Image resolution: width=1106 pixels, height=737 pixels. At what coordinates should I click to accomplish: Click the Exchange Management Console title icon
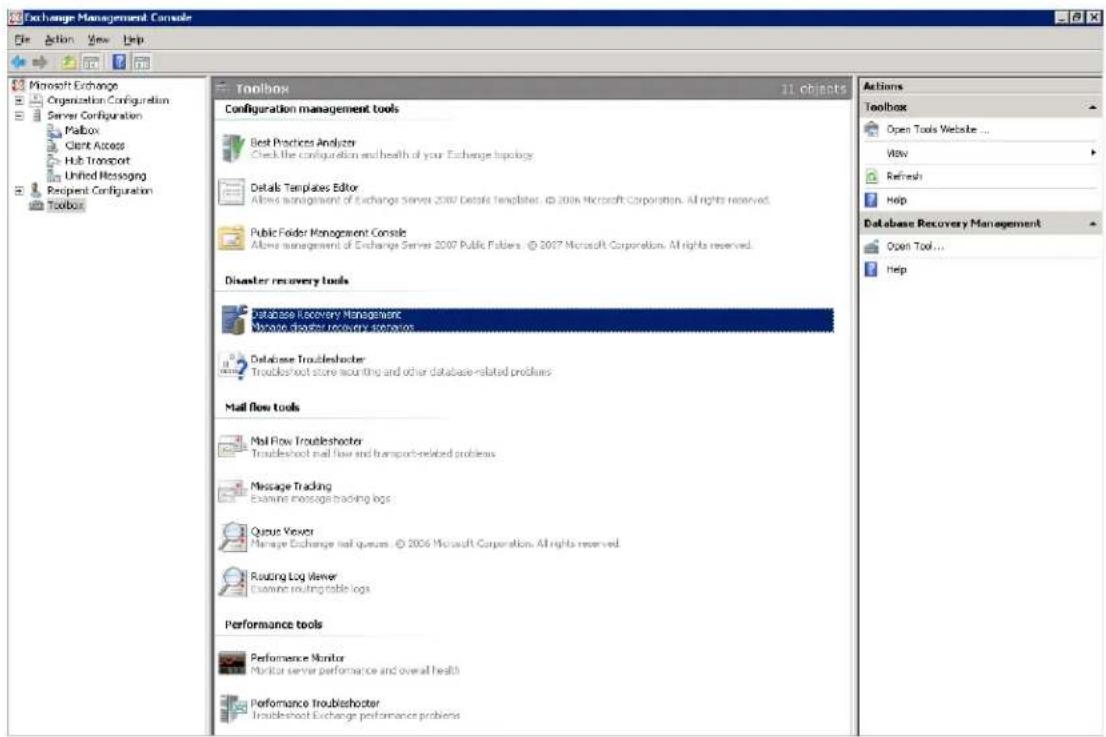click(x=16, y=18)
